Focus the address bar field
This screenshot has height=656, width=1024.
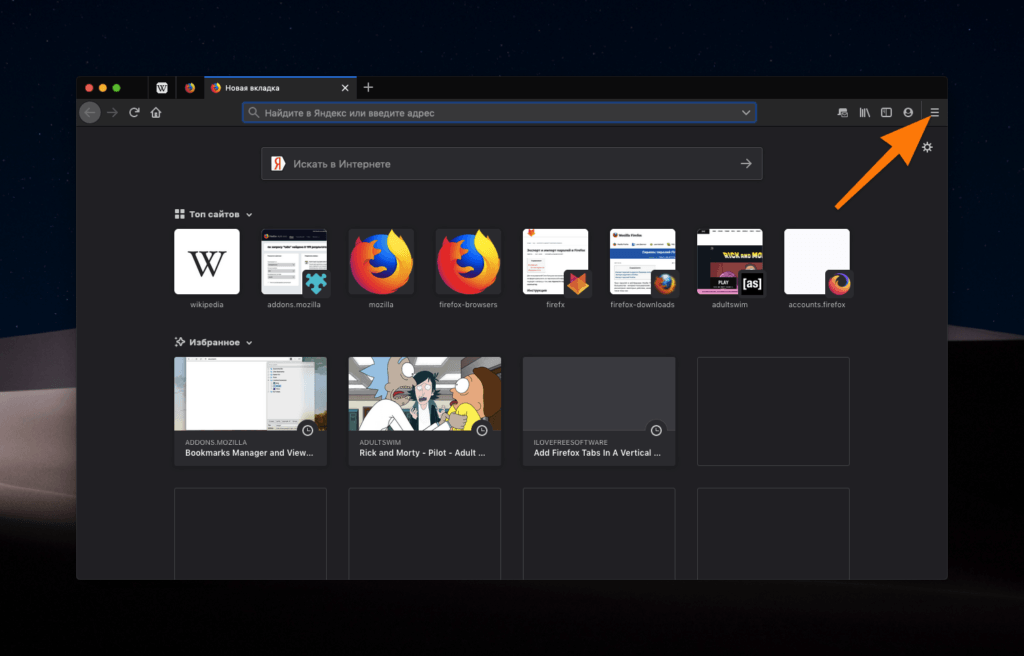500,112
